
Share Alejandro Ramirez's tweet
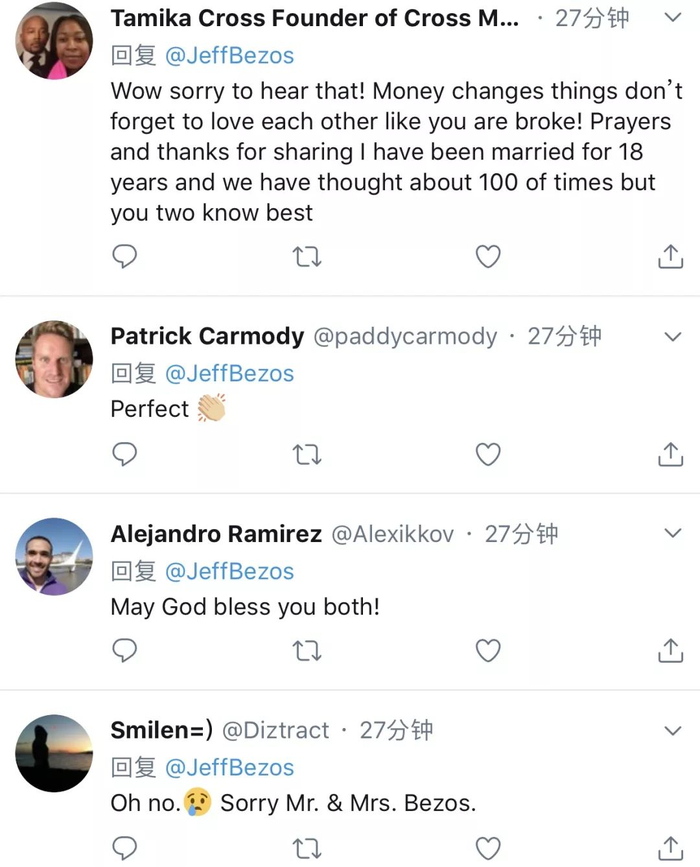669,651
